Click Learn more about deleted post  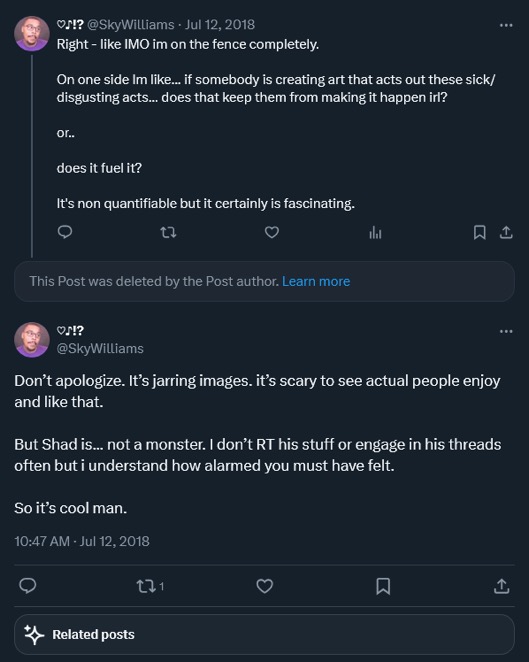[x=316, y=282]
